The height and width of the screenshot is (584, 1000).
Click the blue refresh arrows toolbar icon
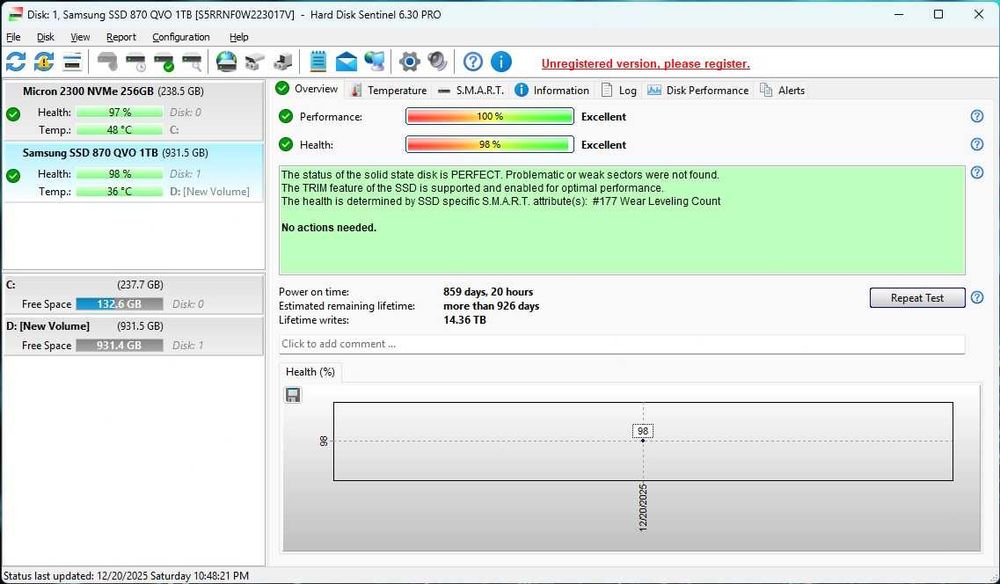coord(16,62)
